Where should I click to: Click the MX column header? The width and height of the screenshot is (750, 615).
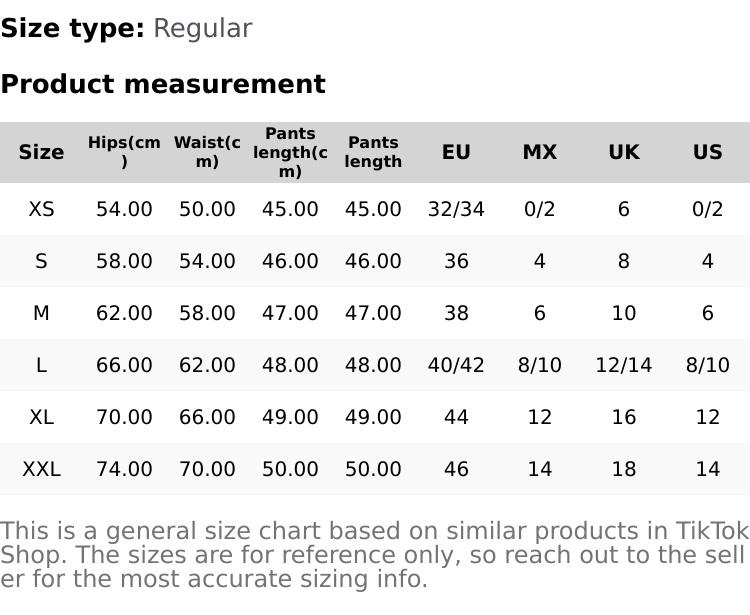pyautogui.click(x=539, y=152)
